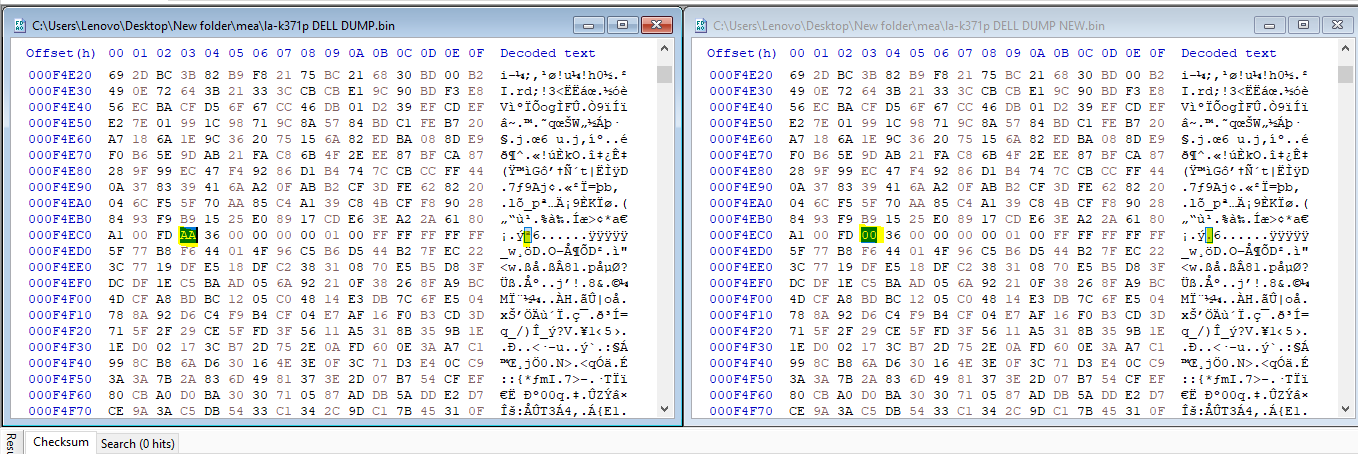Select highlighted byte 00 at 000F4EC0 in the right window
Image resolution: width=1358 pixels, height=454 pixels.
click(x=868, y=235)
